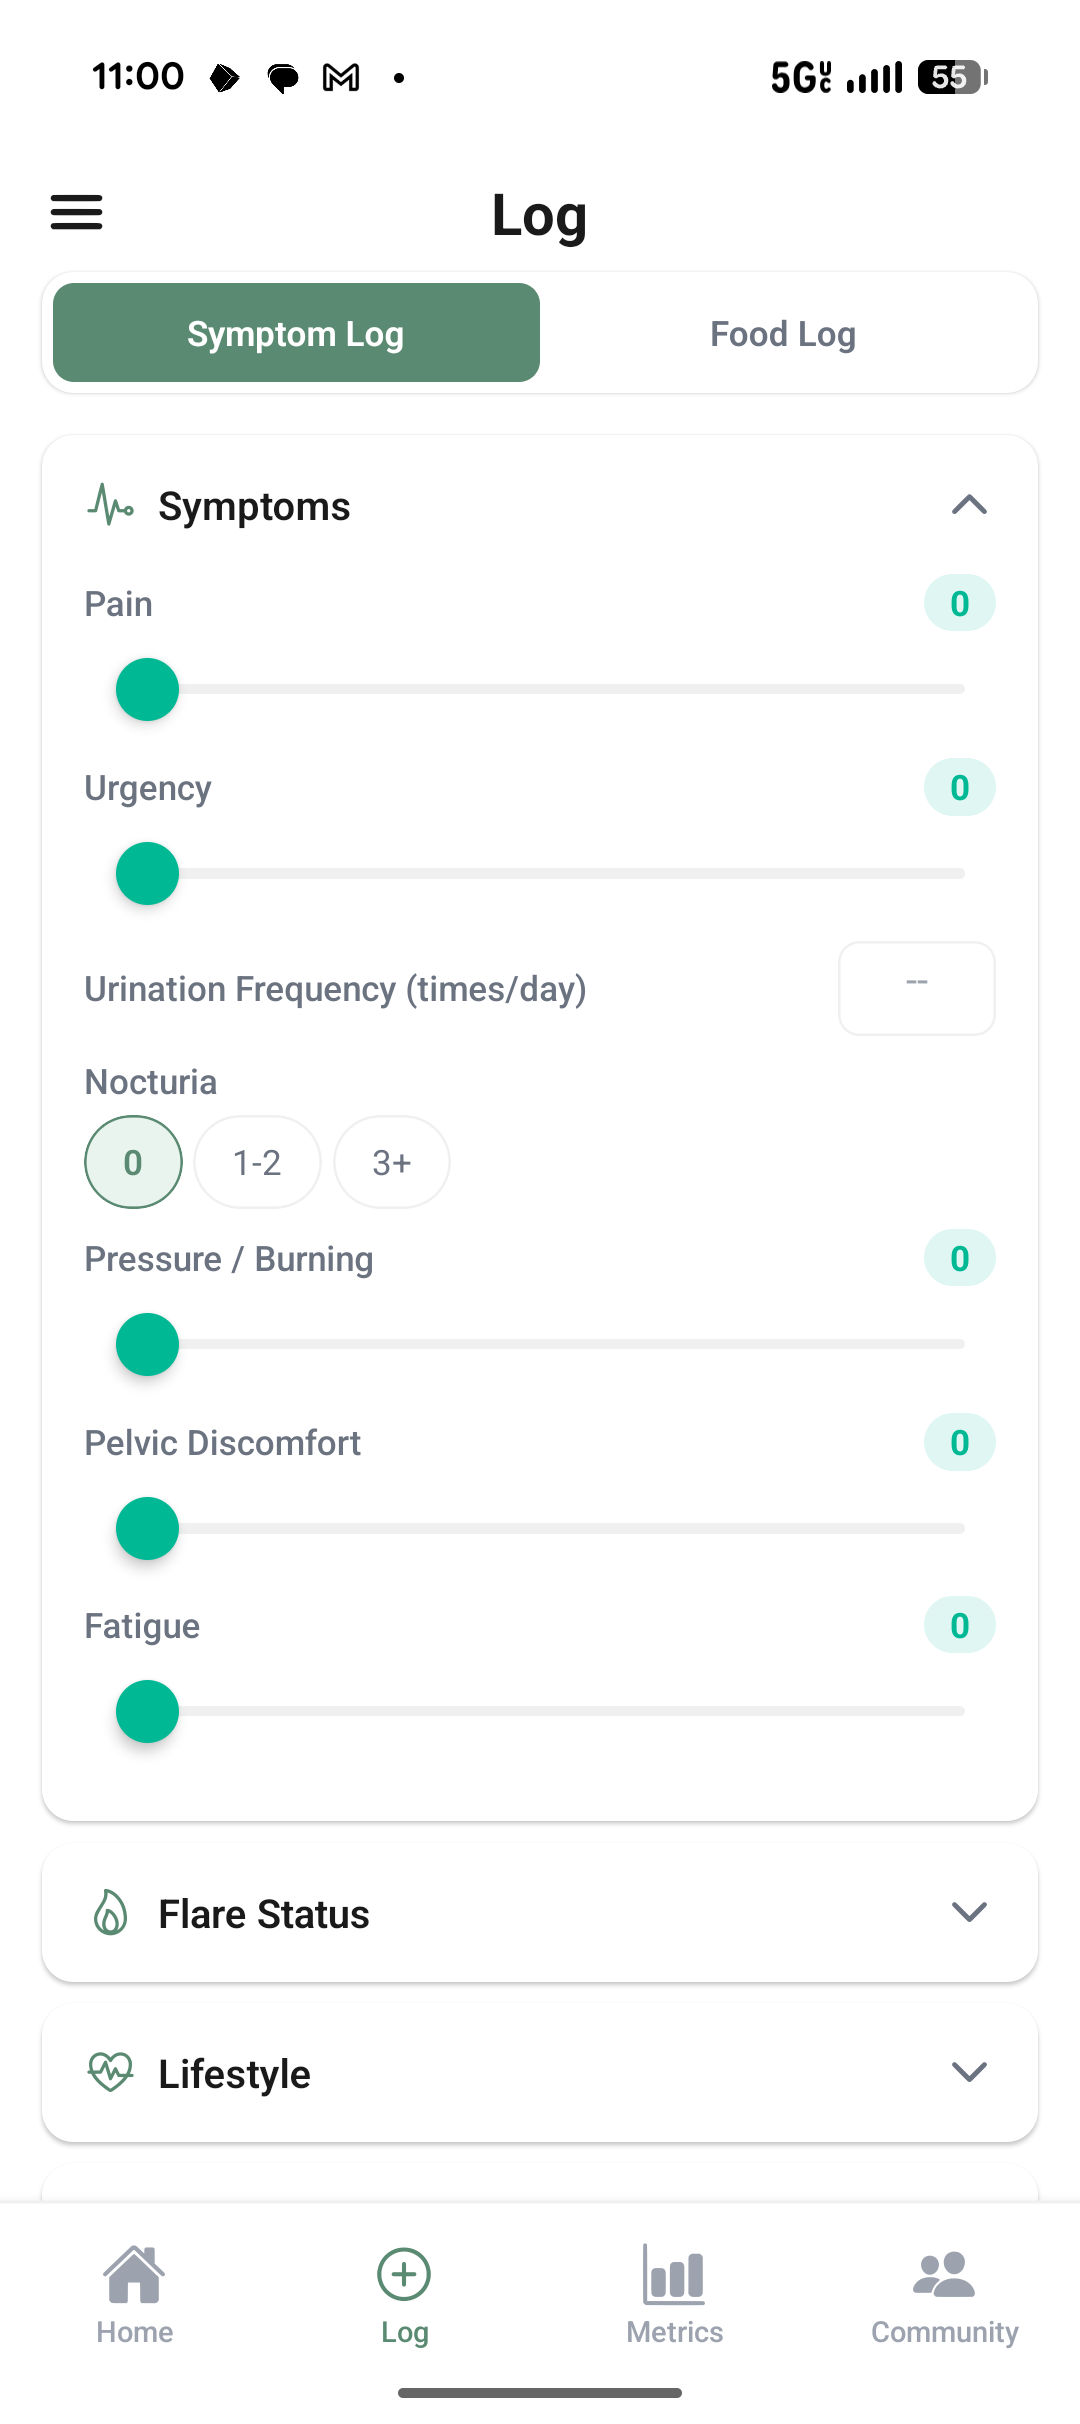Open the navigation hamburger menu
1080x2424 pixels.
75,212
